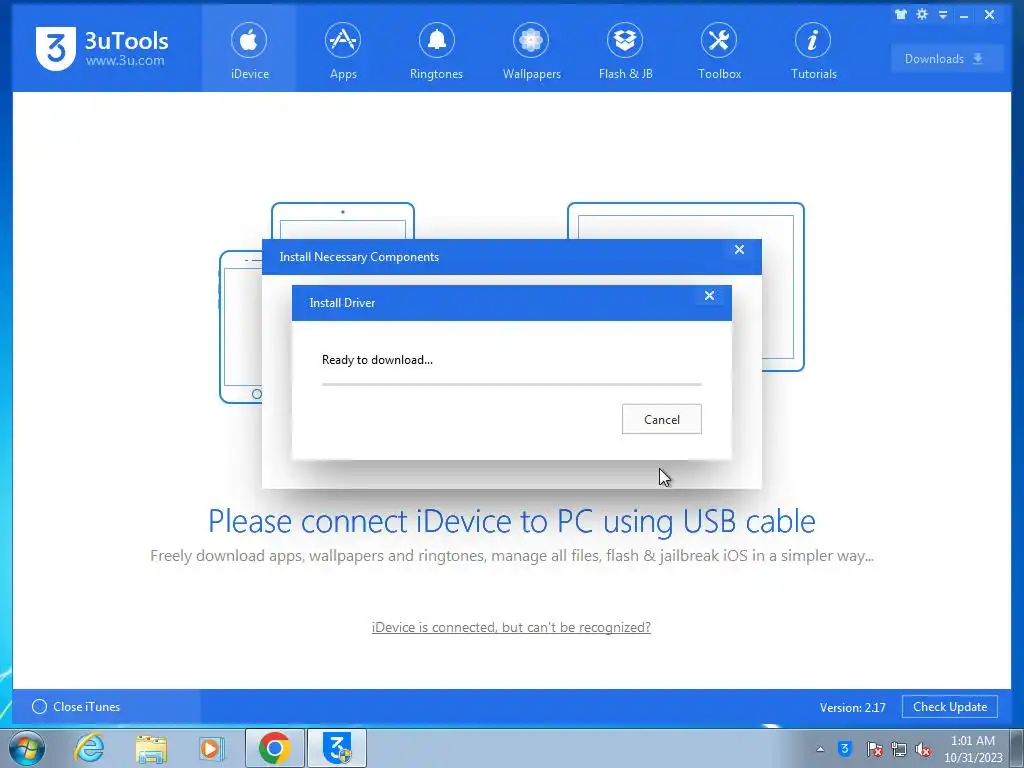
Task: View the Tutorials tab
Action: pos(813,49)
